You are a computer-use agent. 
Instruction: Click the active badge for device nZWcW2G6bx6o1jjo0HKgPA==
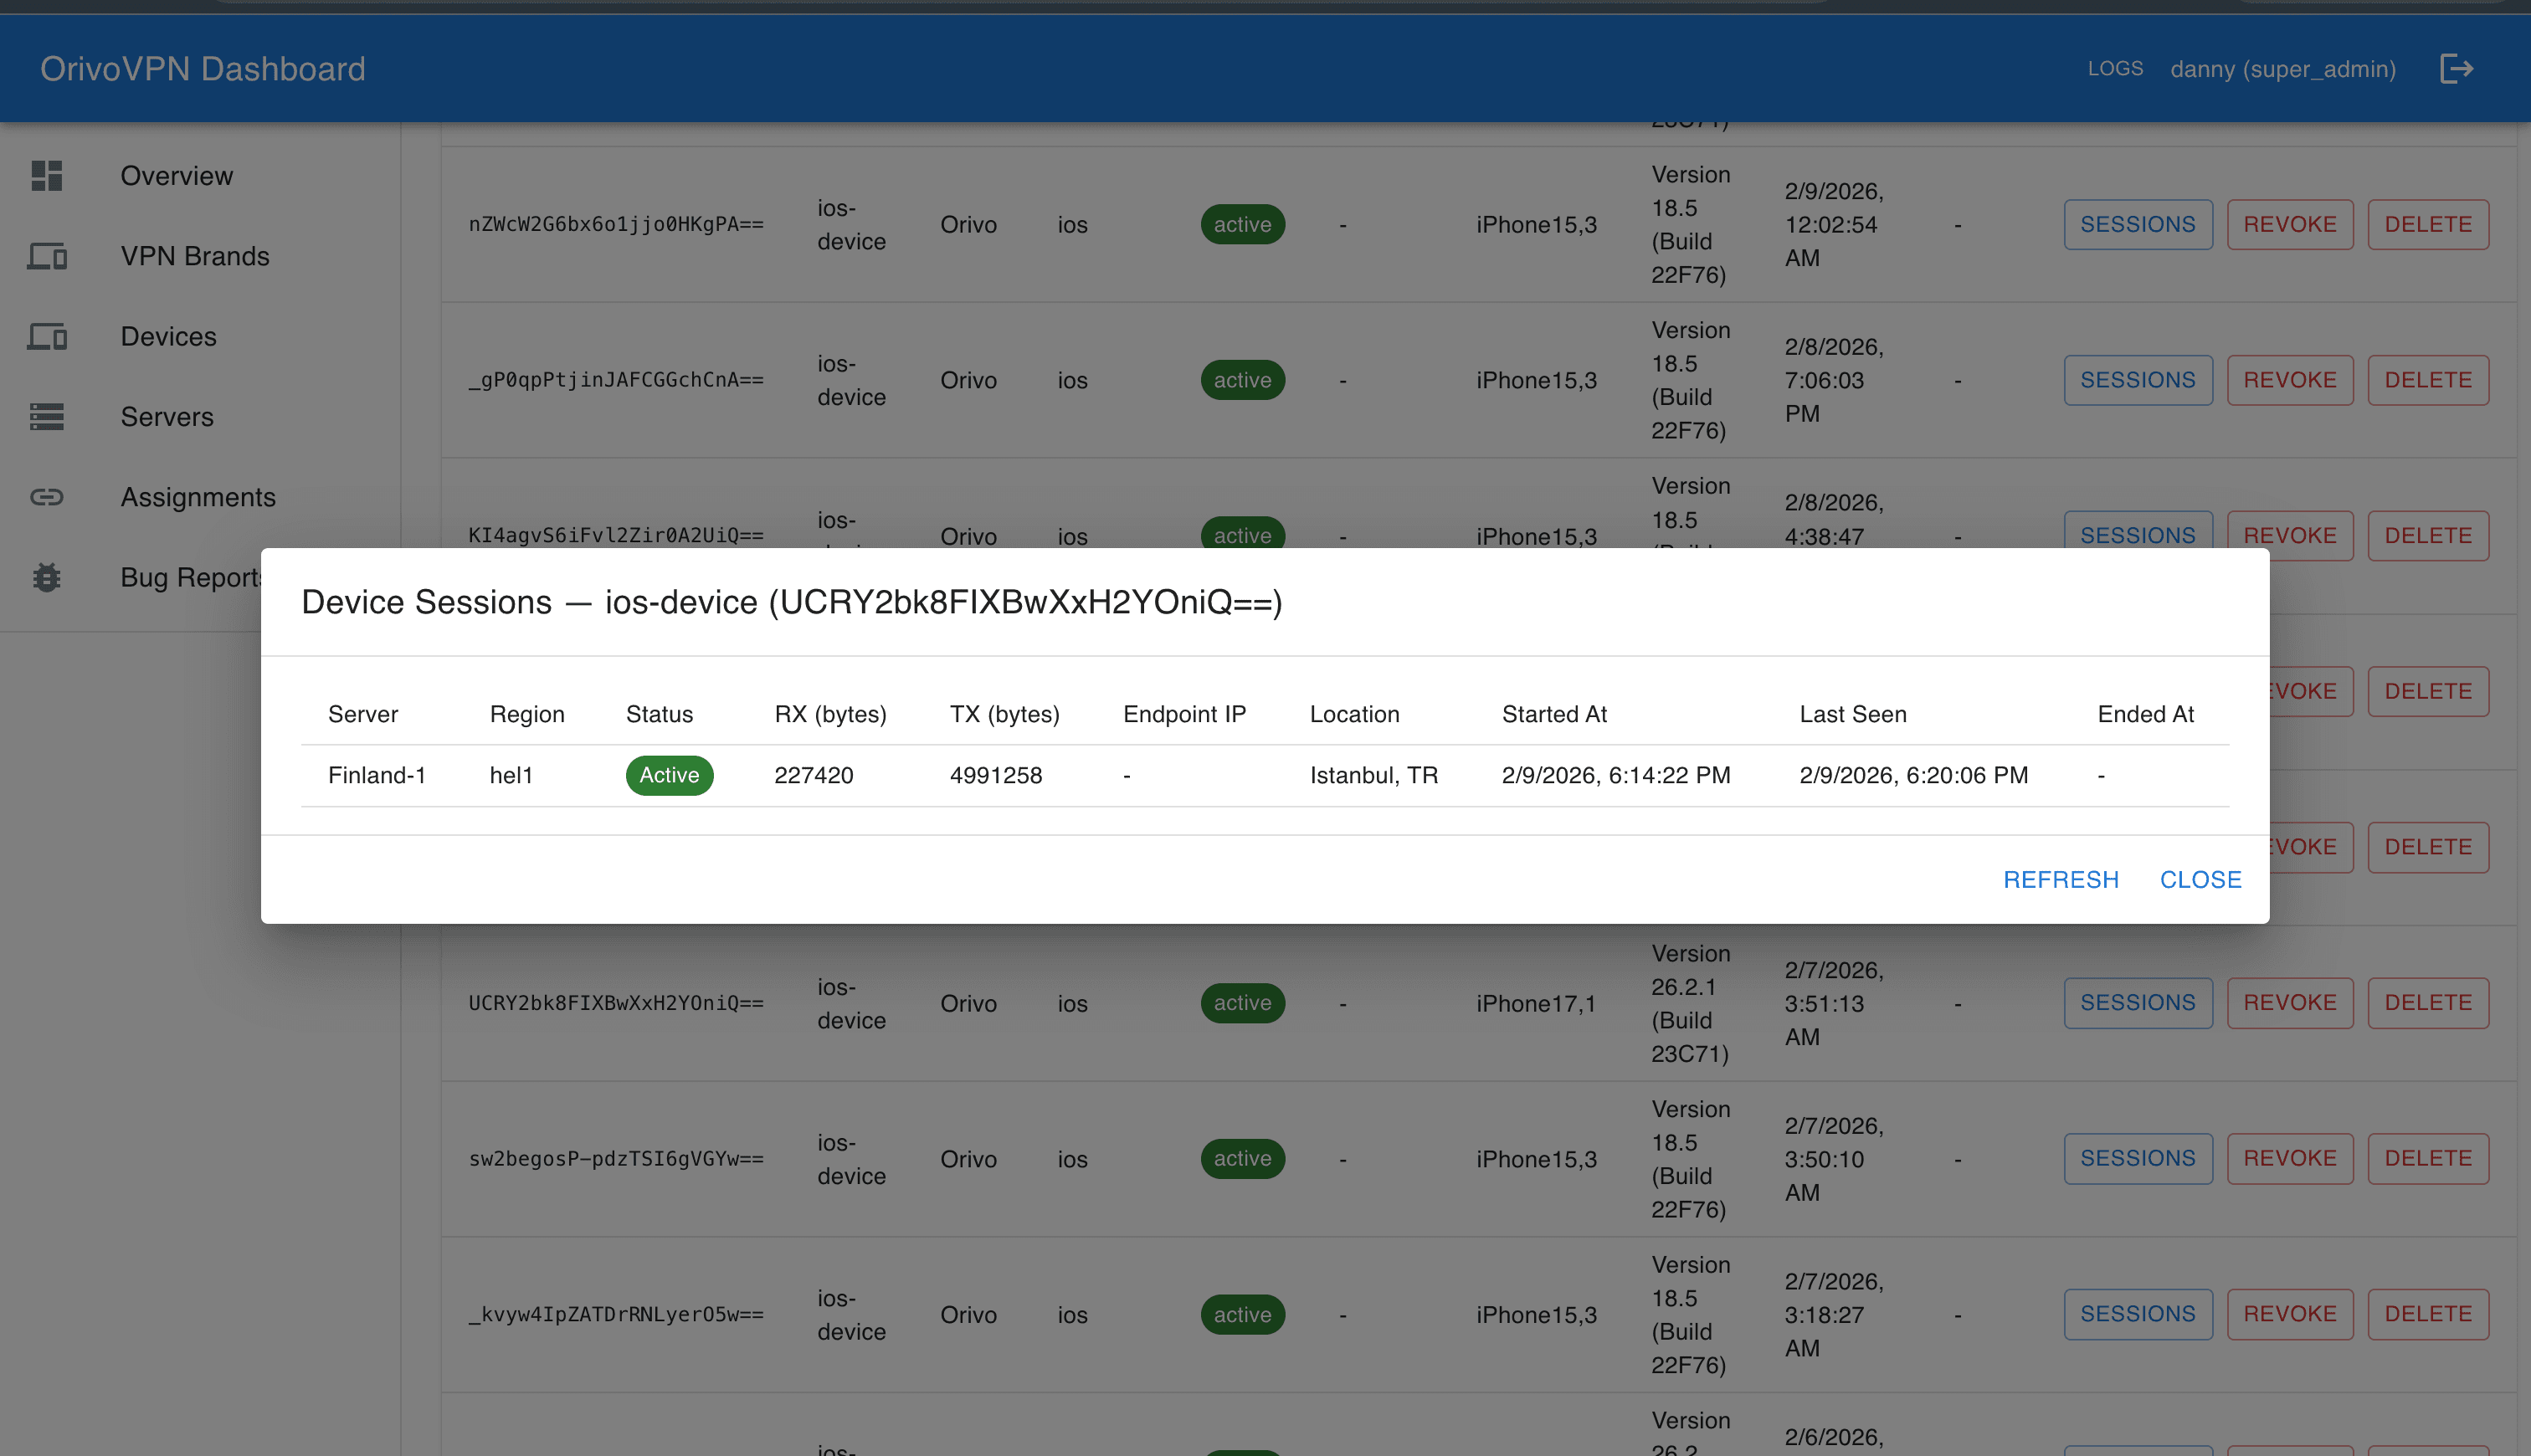tap(1242, 224)
